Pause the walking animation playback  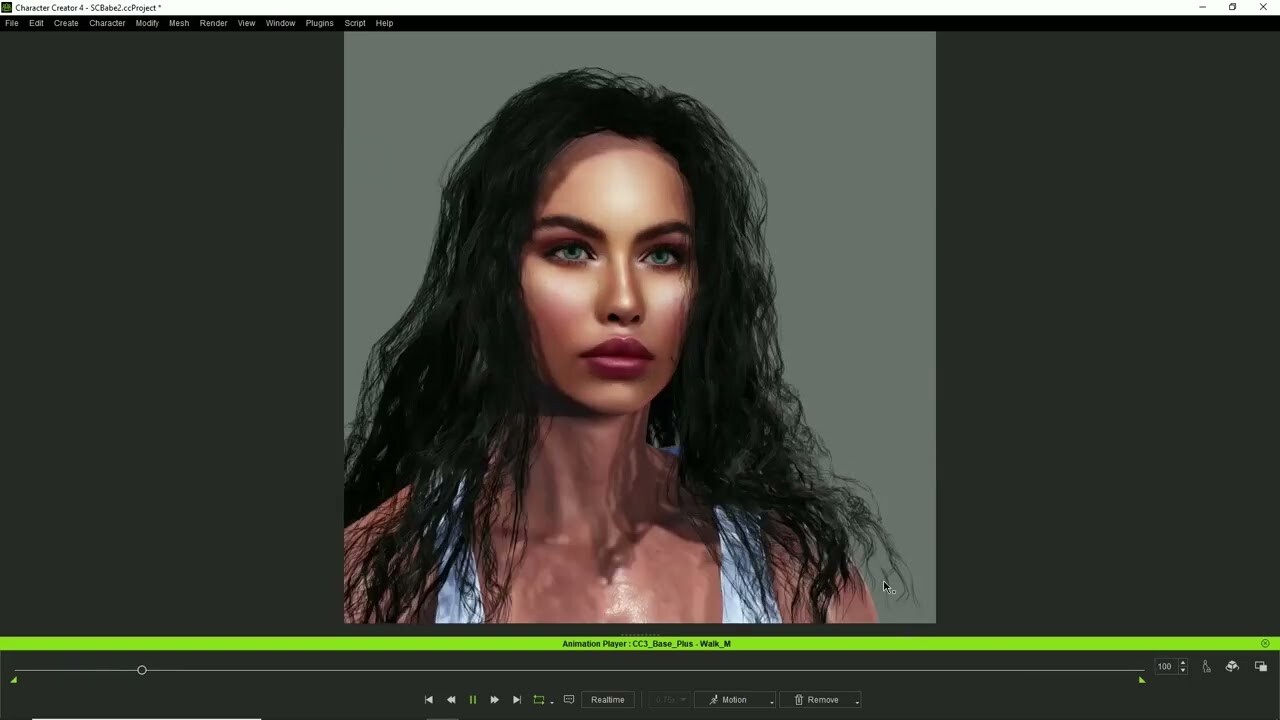click(472, 699)
